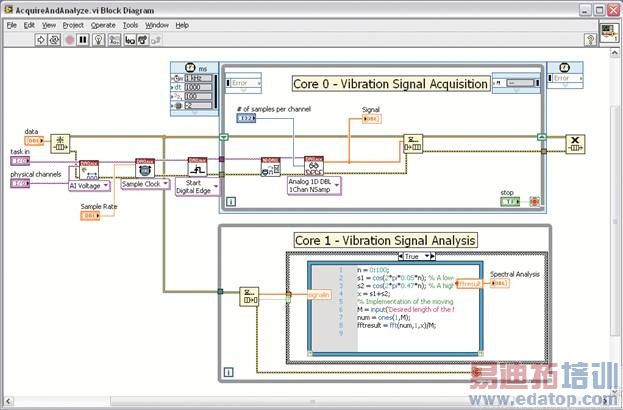Open the case structure True selector dropdown
The height and width of the screenshot is (410, 623).
click(427, 256)
